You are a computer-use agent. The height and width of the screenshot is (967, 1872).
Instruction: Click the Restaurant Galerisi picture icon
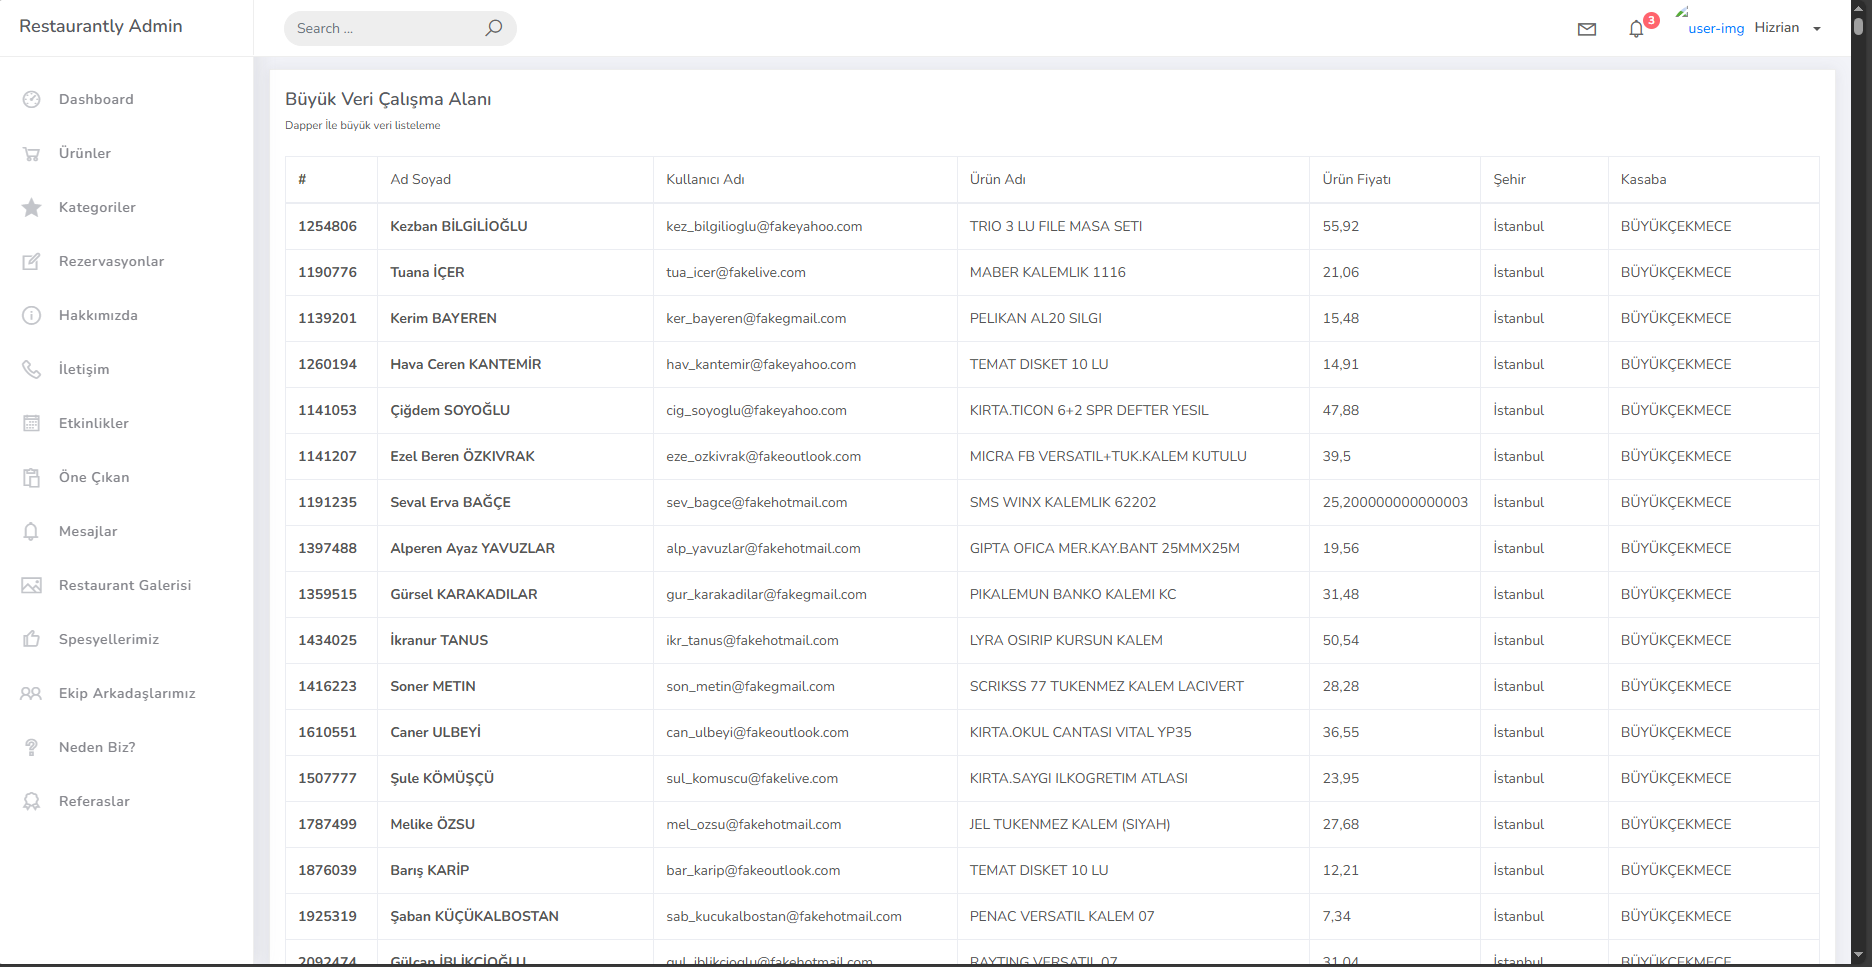coord(32,585)
